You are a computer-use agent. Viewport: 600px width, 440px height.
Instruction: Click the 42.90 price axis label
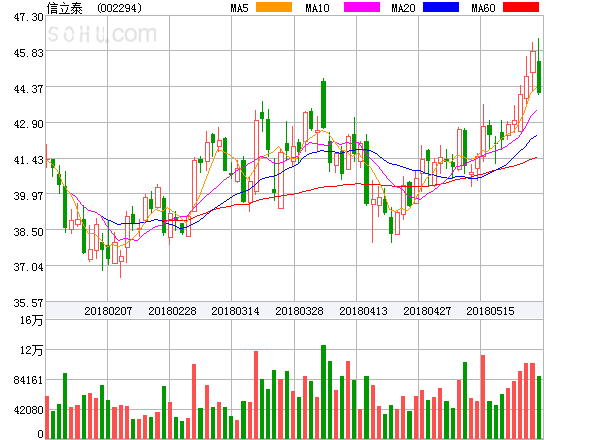(28, 124)
